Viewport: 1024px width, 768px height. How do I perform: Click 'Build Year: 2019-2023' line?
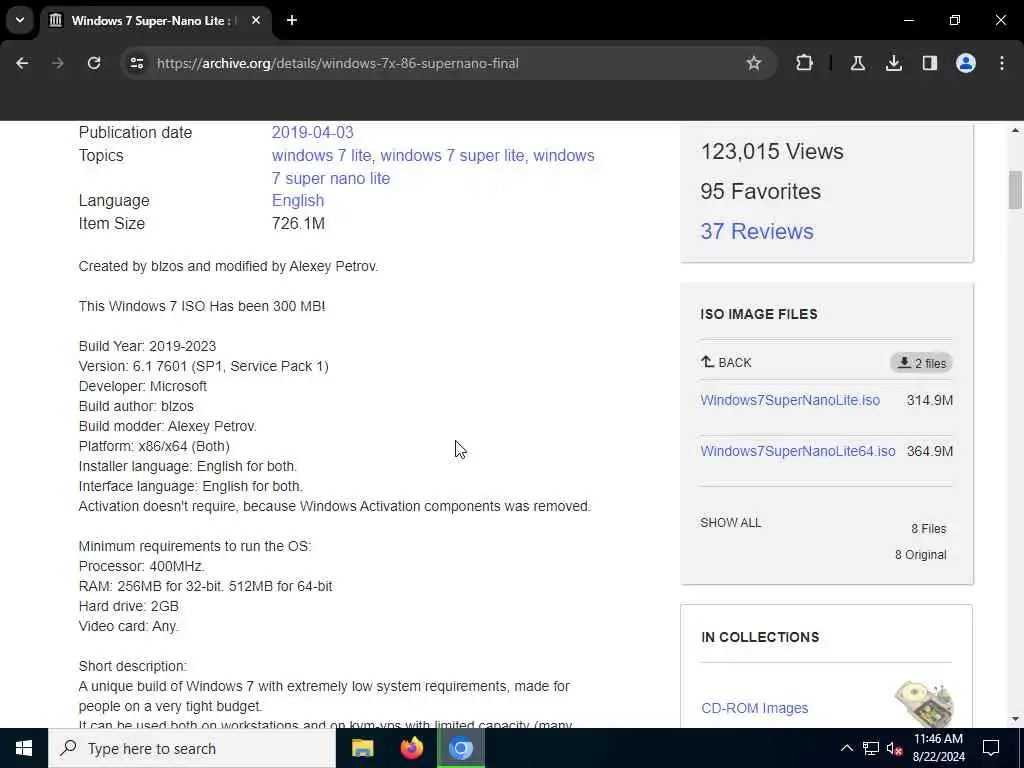(x=147, y=346)
